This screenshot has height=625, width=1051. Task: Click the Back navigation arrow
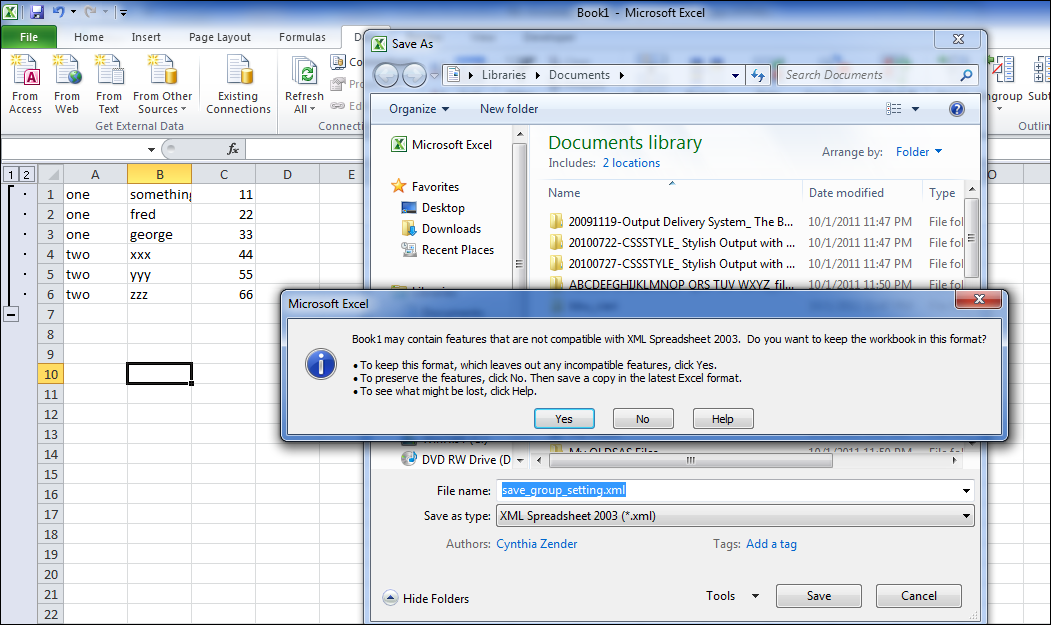[x=386, y=74]
